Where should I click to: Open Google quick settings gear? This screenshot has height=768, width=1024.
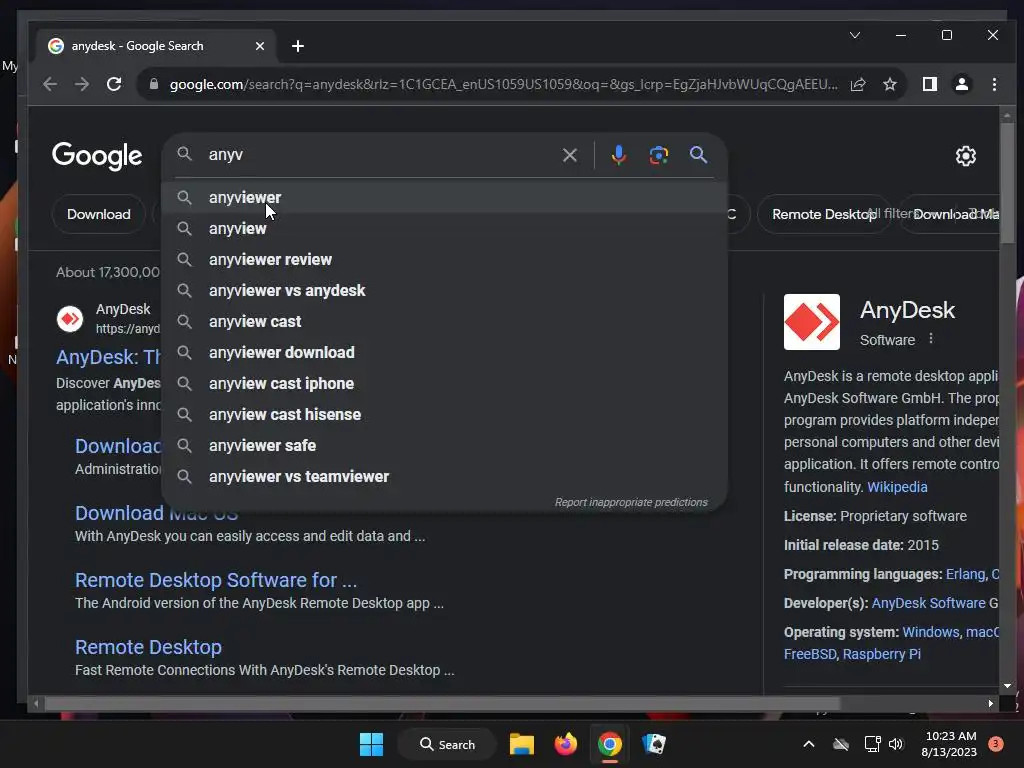[965, 156]
